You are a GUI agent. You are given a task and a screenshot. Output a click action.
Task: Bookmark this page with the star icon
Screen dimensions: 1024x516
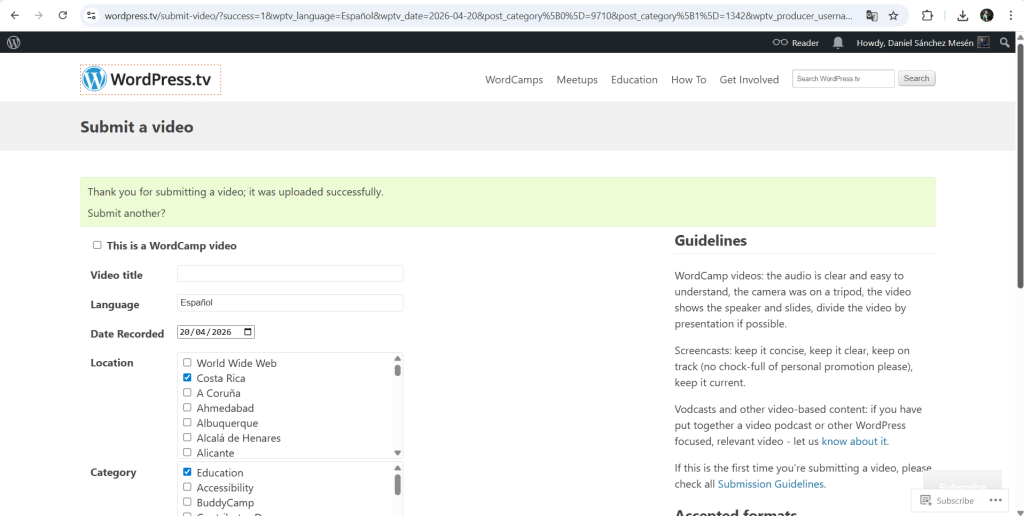893,16
